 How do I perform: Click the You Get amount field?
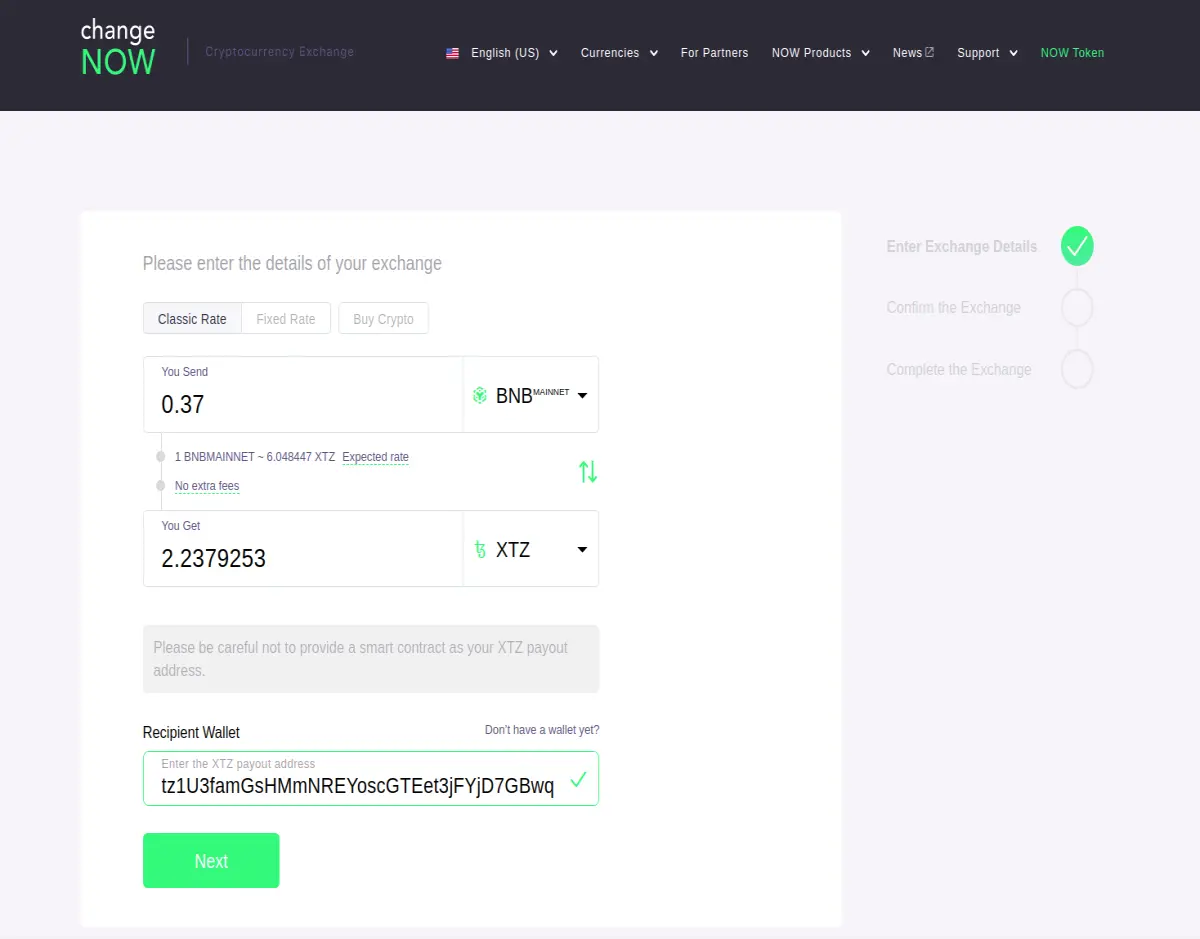(303, 549)
